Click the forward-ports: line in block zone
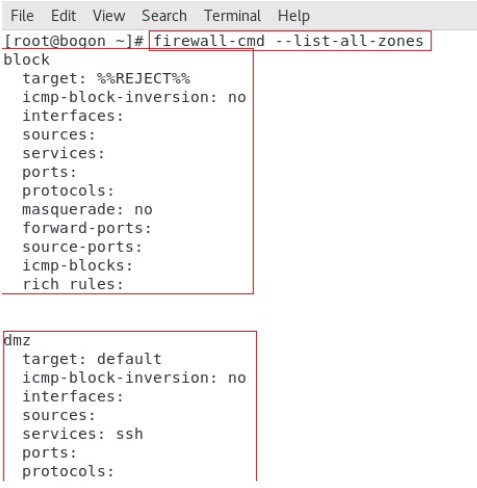This screenshot has width=477, height=488. (x=87, y=228)
